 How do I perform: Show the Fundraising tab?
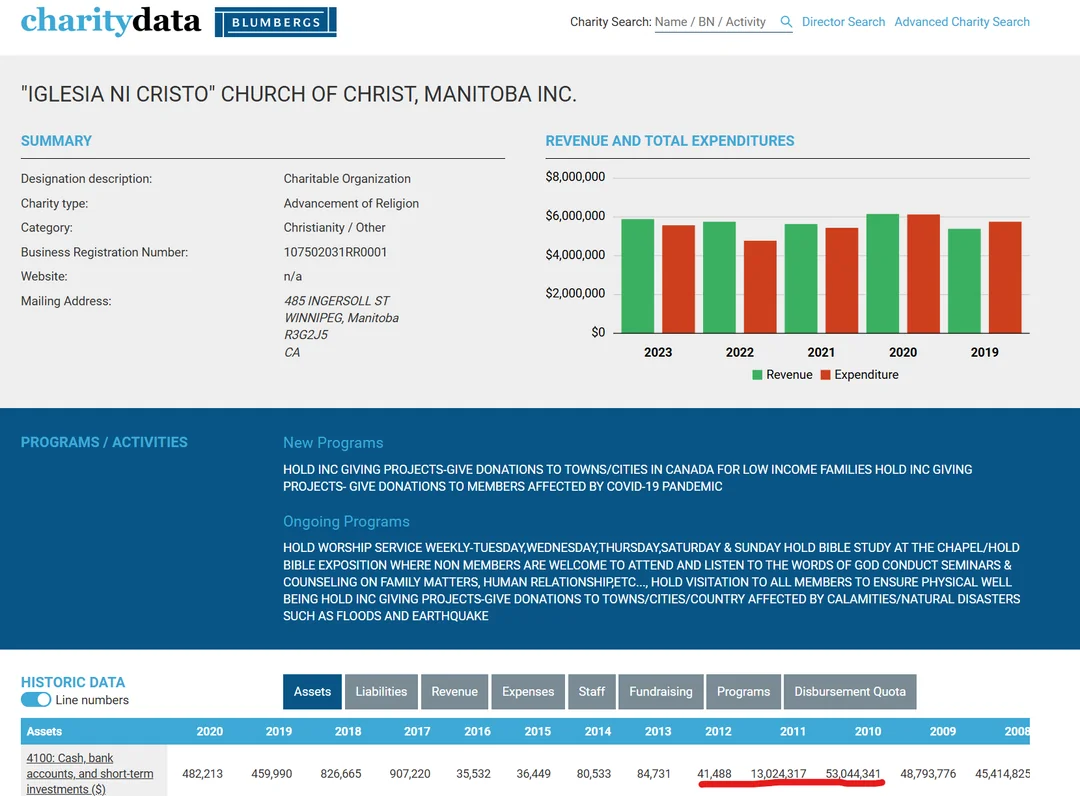coord(661,691)
